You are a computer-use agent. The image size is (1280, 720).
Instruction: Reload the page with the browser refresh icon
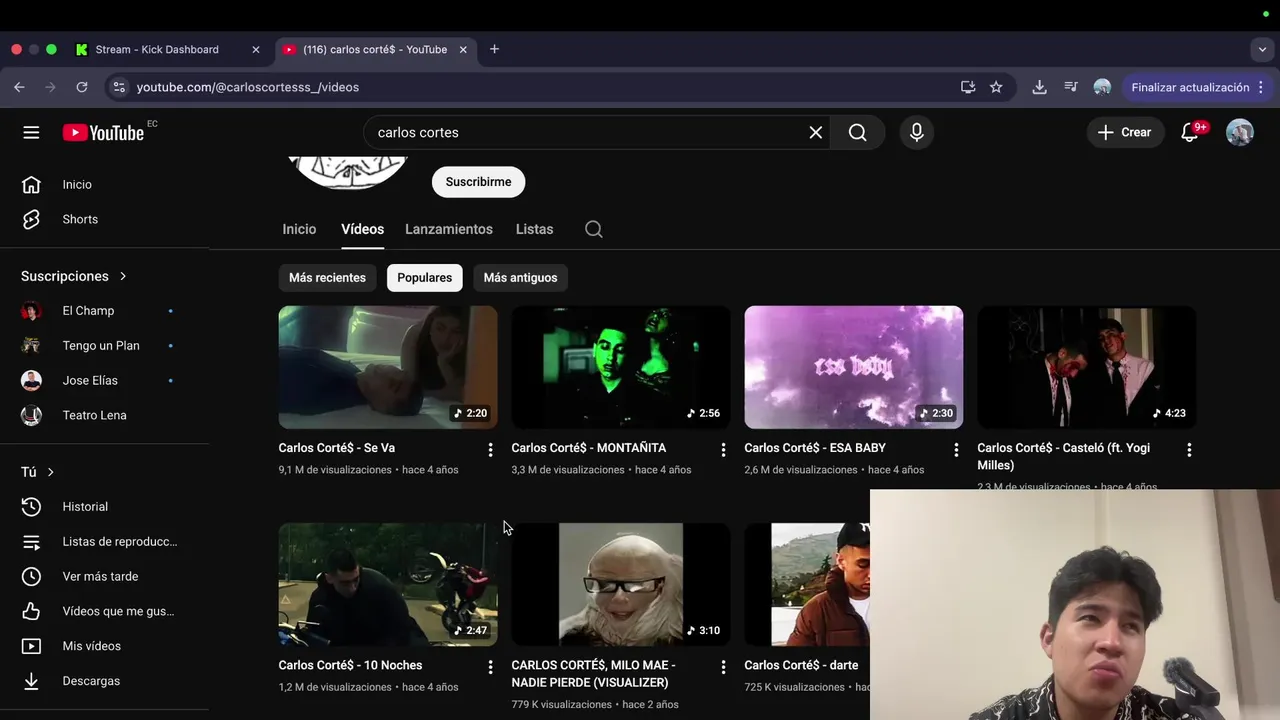coord(82,87)
